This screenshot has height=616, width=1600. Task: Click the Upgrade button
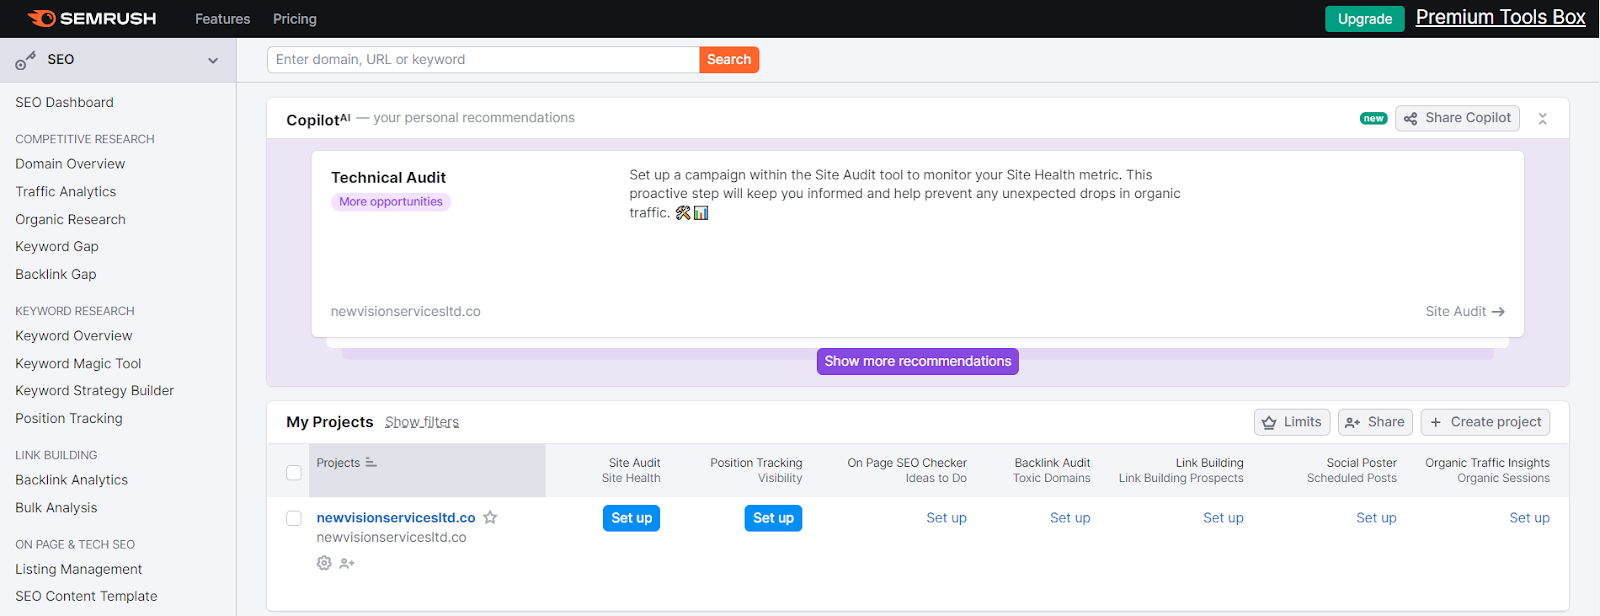tap(1365, 19)
